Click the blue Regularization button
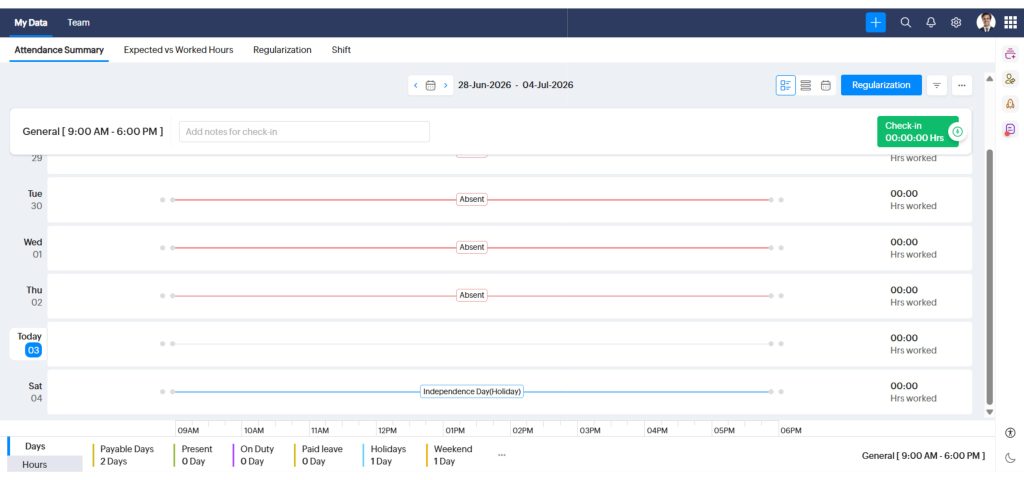 click(881, 85)
